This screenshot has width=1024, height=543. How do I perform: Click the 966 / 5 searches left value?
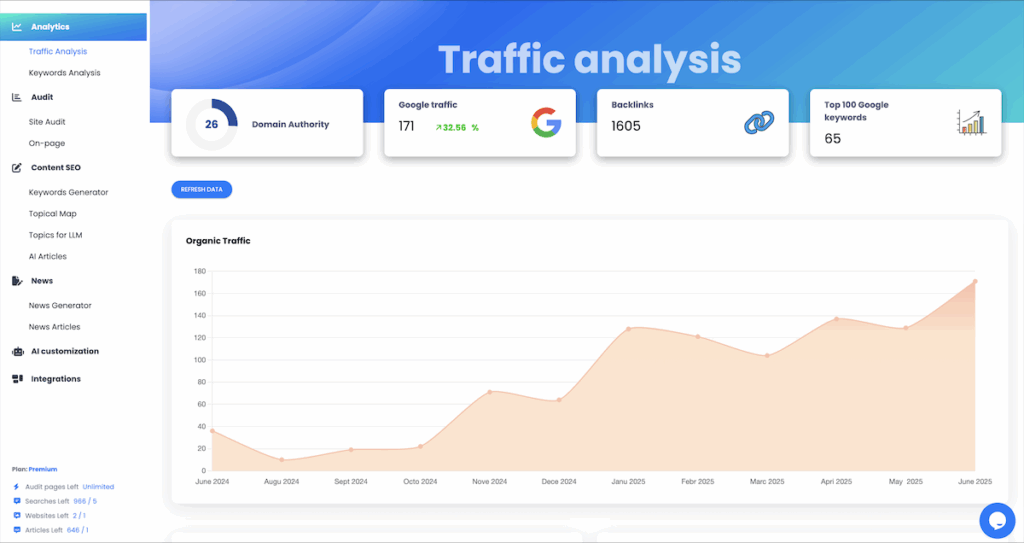(x=85, y=501)
